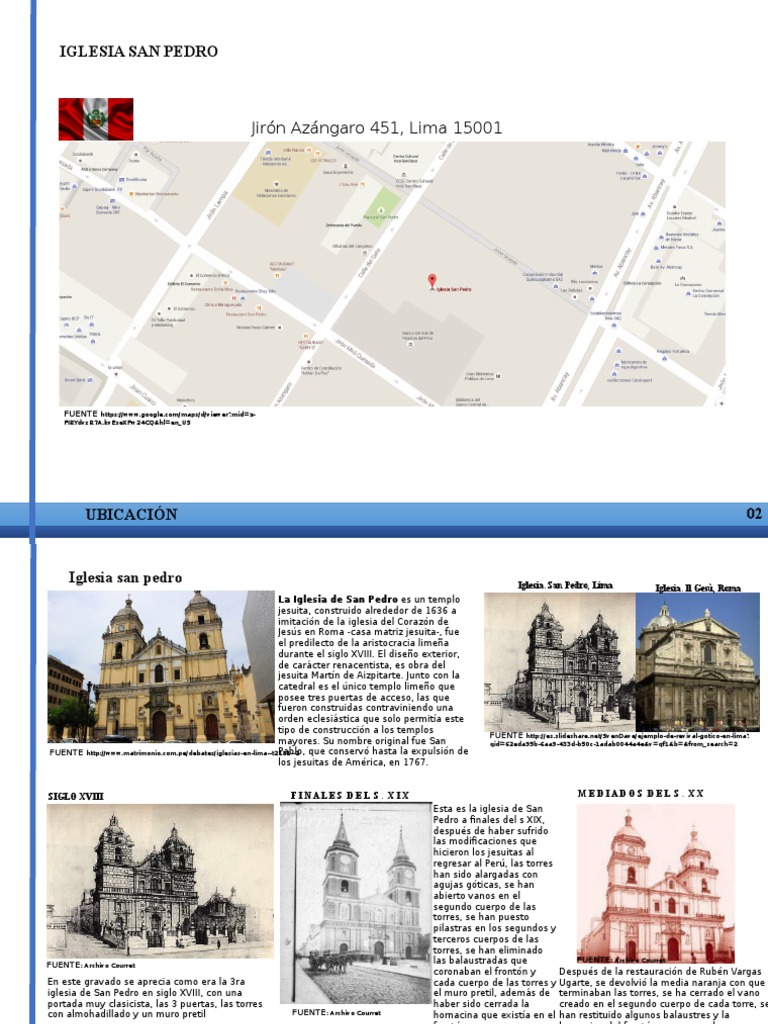
Task: Click the Peru flag icon
Action: (x=96, y=119)
